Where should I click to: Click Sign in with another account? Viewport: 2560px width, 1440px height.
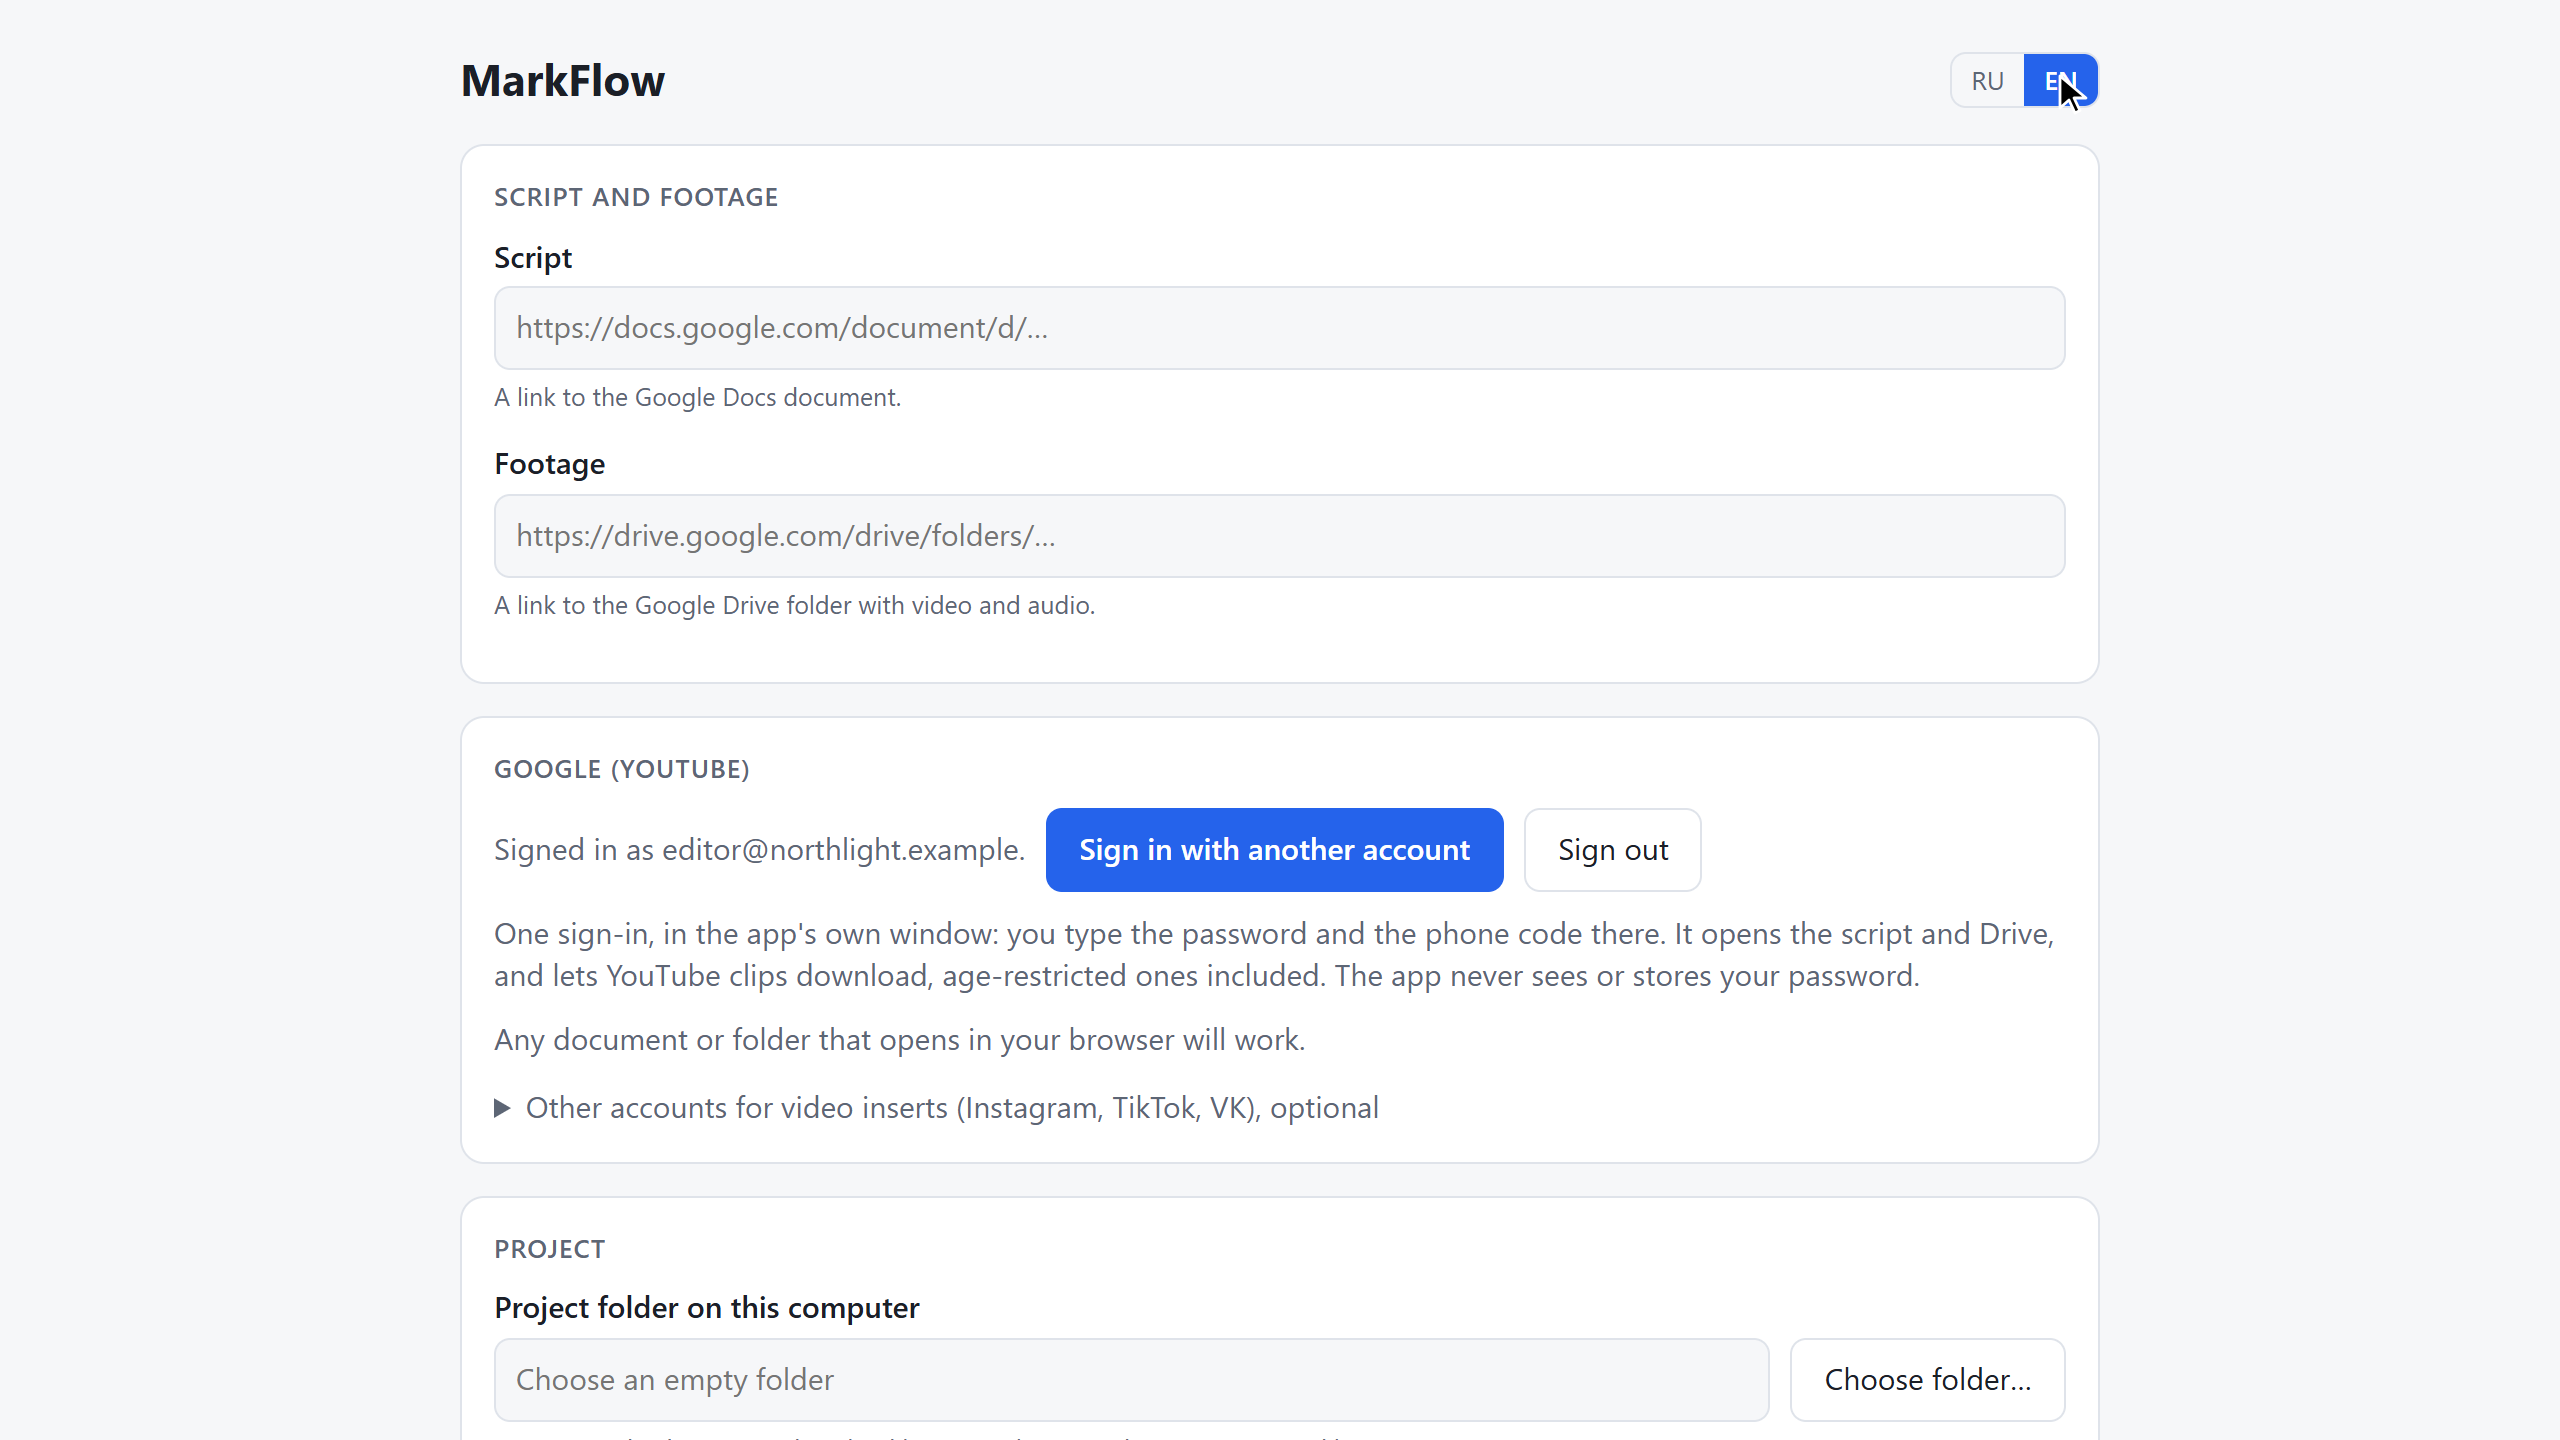[x=1274, y=850]
